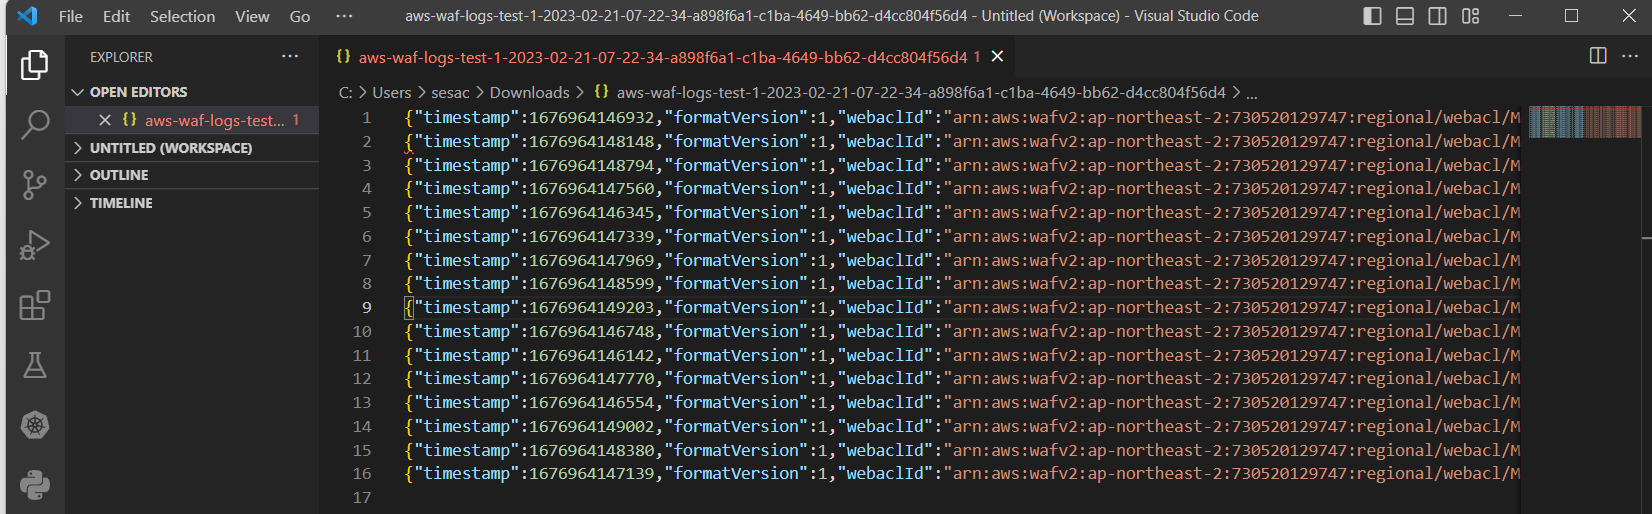Image resolution: width=1652 pixels, height=514 pixels.
Task: Open Customize Layout icon
Action: [x=1470, y=16]
